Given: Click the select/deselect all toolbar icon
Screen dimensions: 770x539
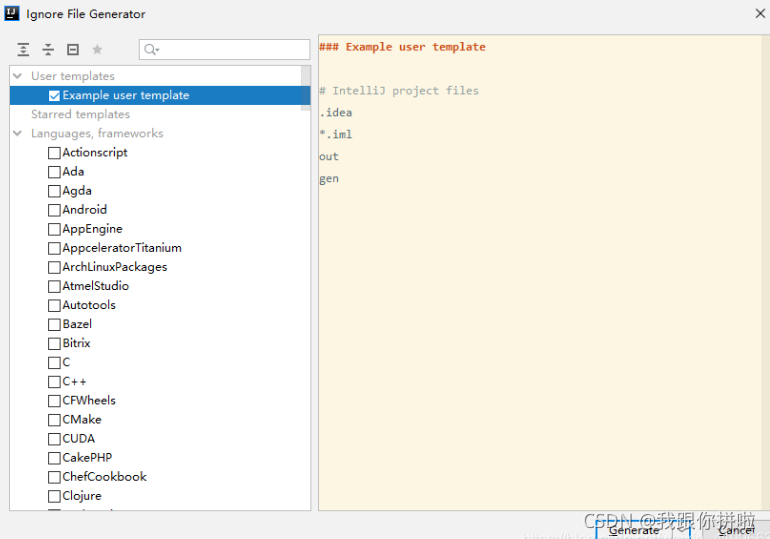Looking at the screenshot, I should pyautogui.click(x=73, y=50).
